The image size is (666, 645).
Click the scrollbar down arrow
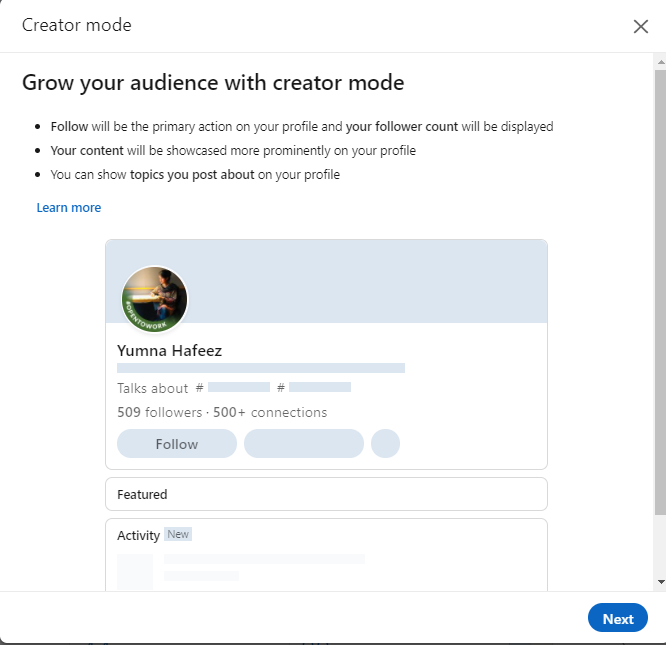click(x=660, y=582)
